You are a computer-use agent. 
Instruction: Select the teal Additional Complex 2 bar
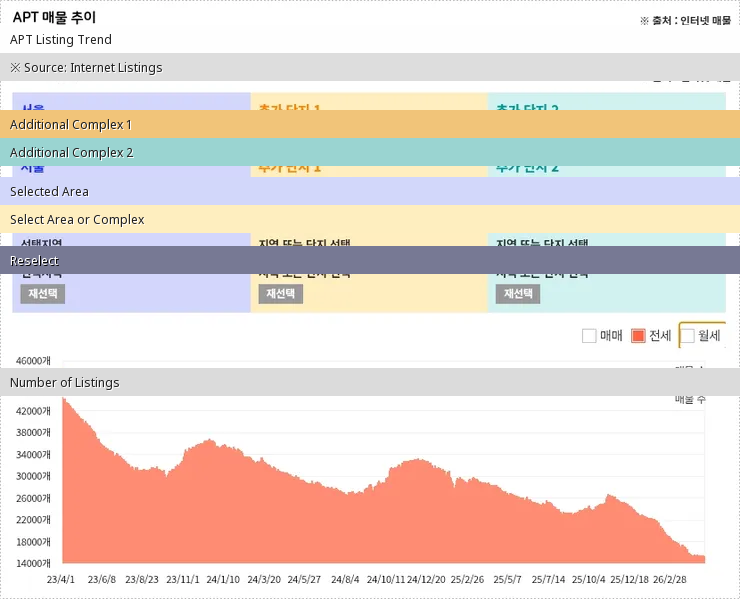tap(370, 152)
